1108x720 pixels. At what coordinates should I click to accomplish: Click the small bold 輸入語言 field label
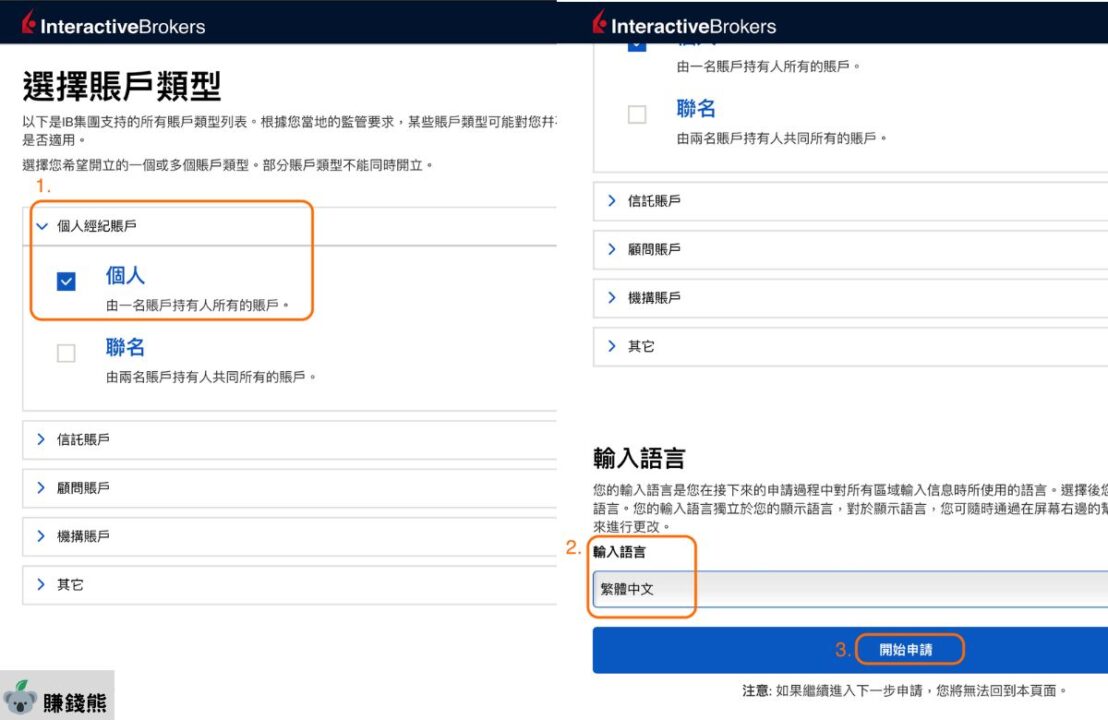pos(619,552)
